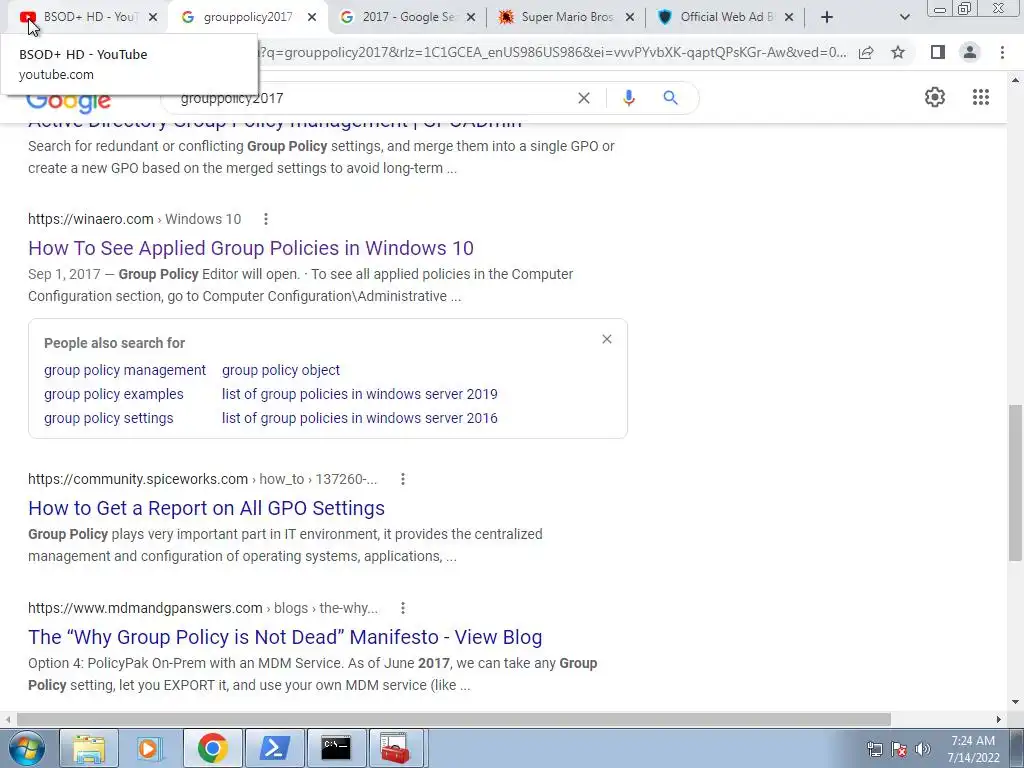
Task: Close the 2017 - Google Search tab
Action: coord(471,18)
